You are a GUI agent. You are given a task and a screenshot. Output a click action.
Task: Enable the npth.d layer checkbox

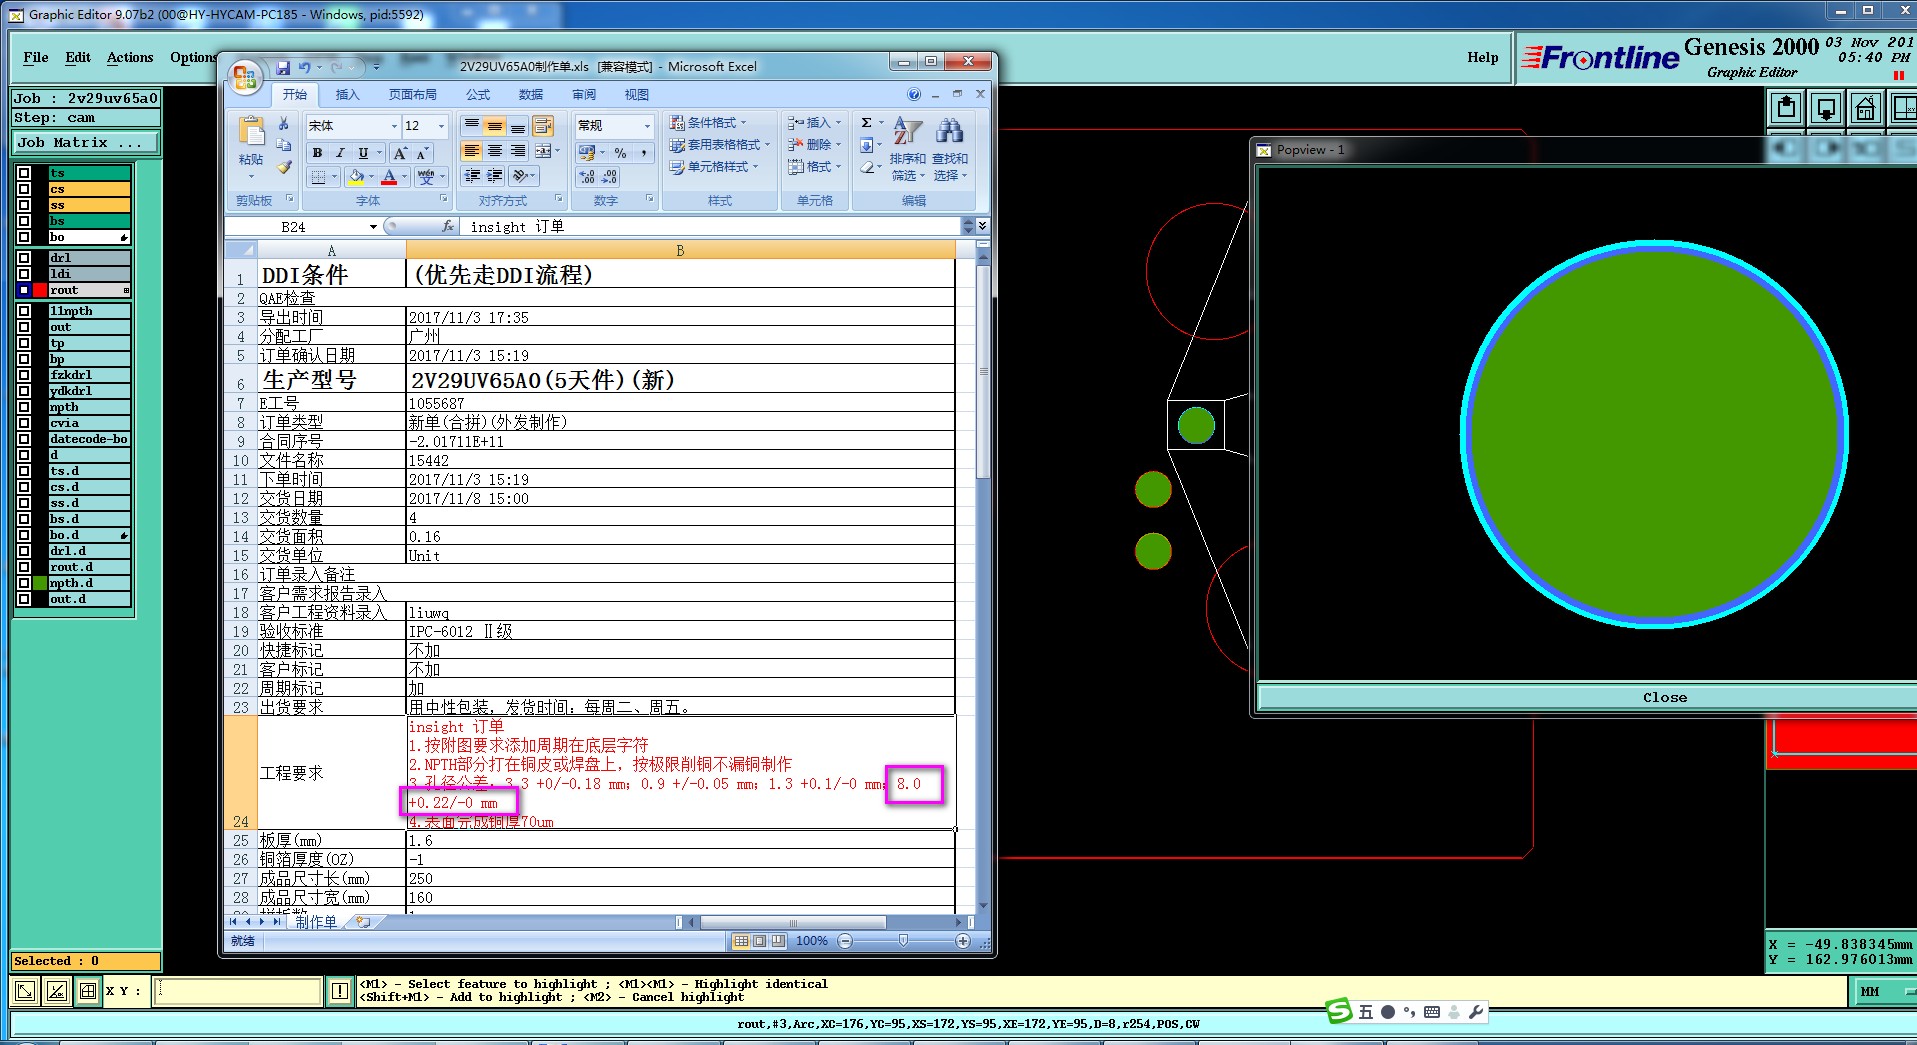tap(24, 583)
